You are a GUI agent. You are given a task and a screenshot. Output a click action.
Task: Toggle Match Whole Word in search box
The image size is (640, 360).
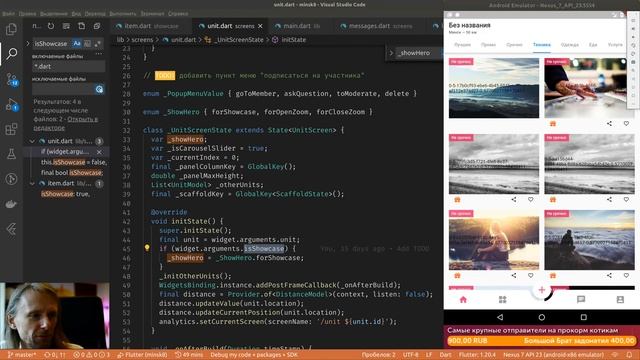87,43
